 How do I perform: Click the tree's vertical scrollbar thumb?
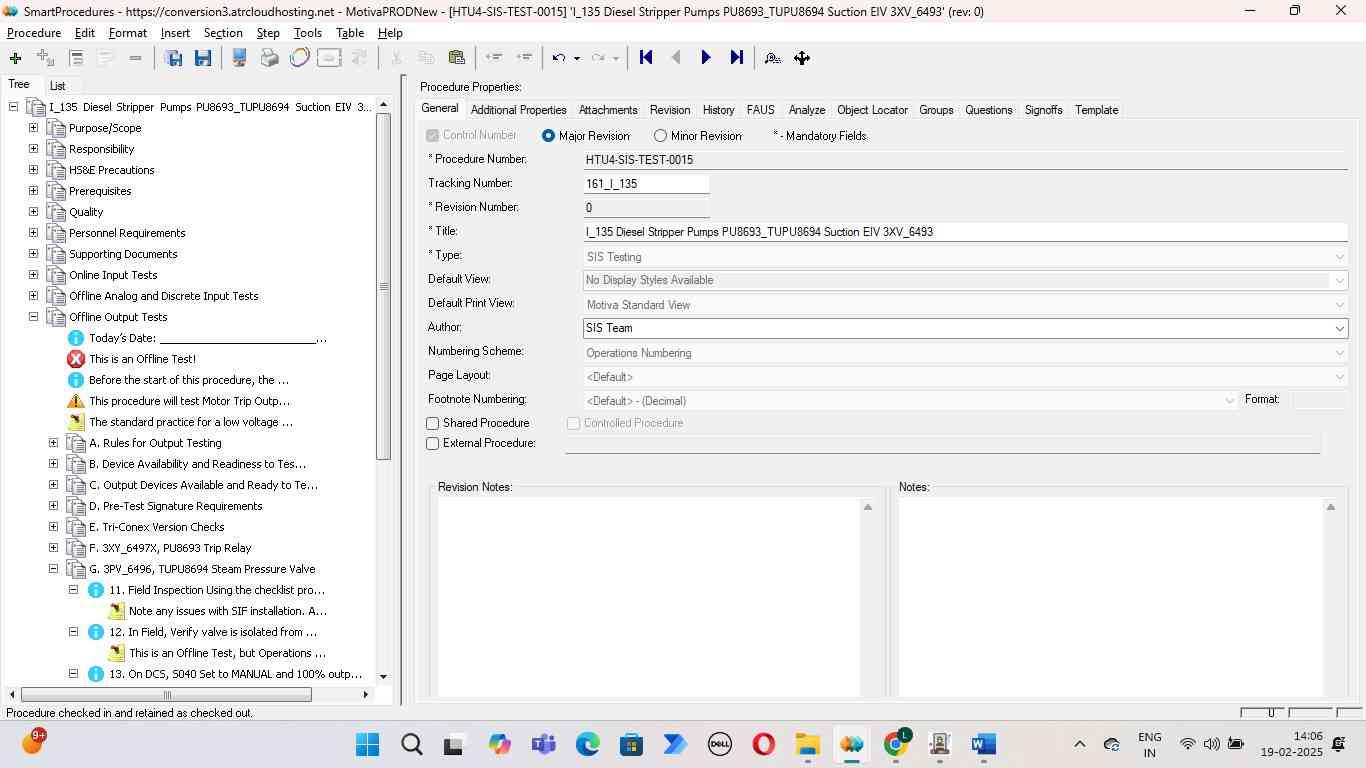pos(383,287)
